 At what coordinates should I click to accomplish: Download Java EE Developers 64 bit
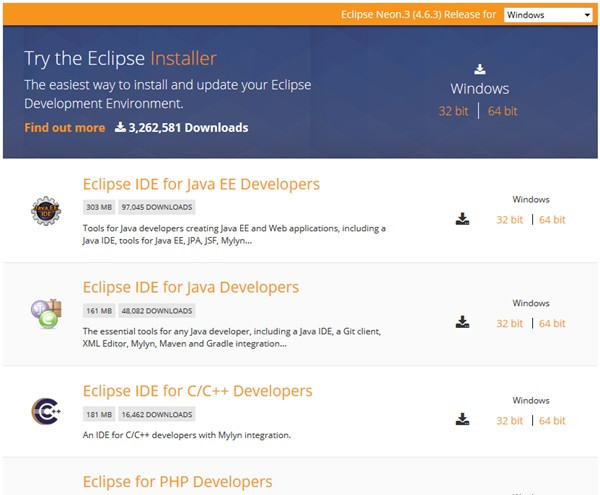point(552,220)
